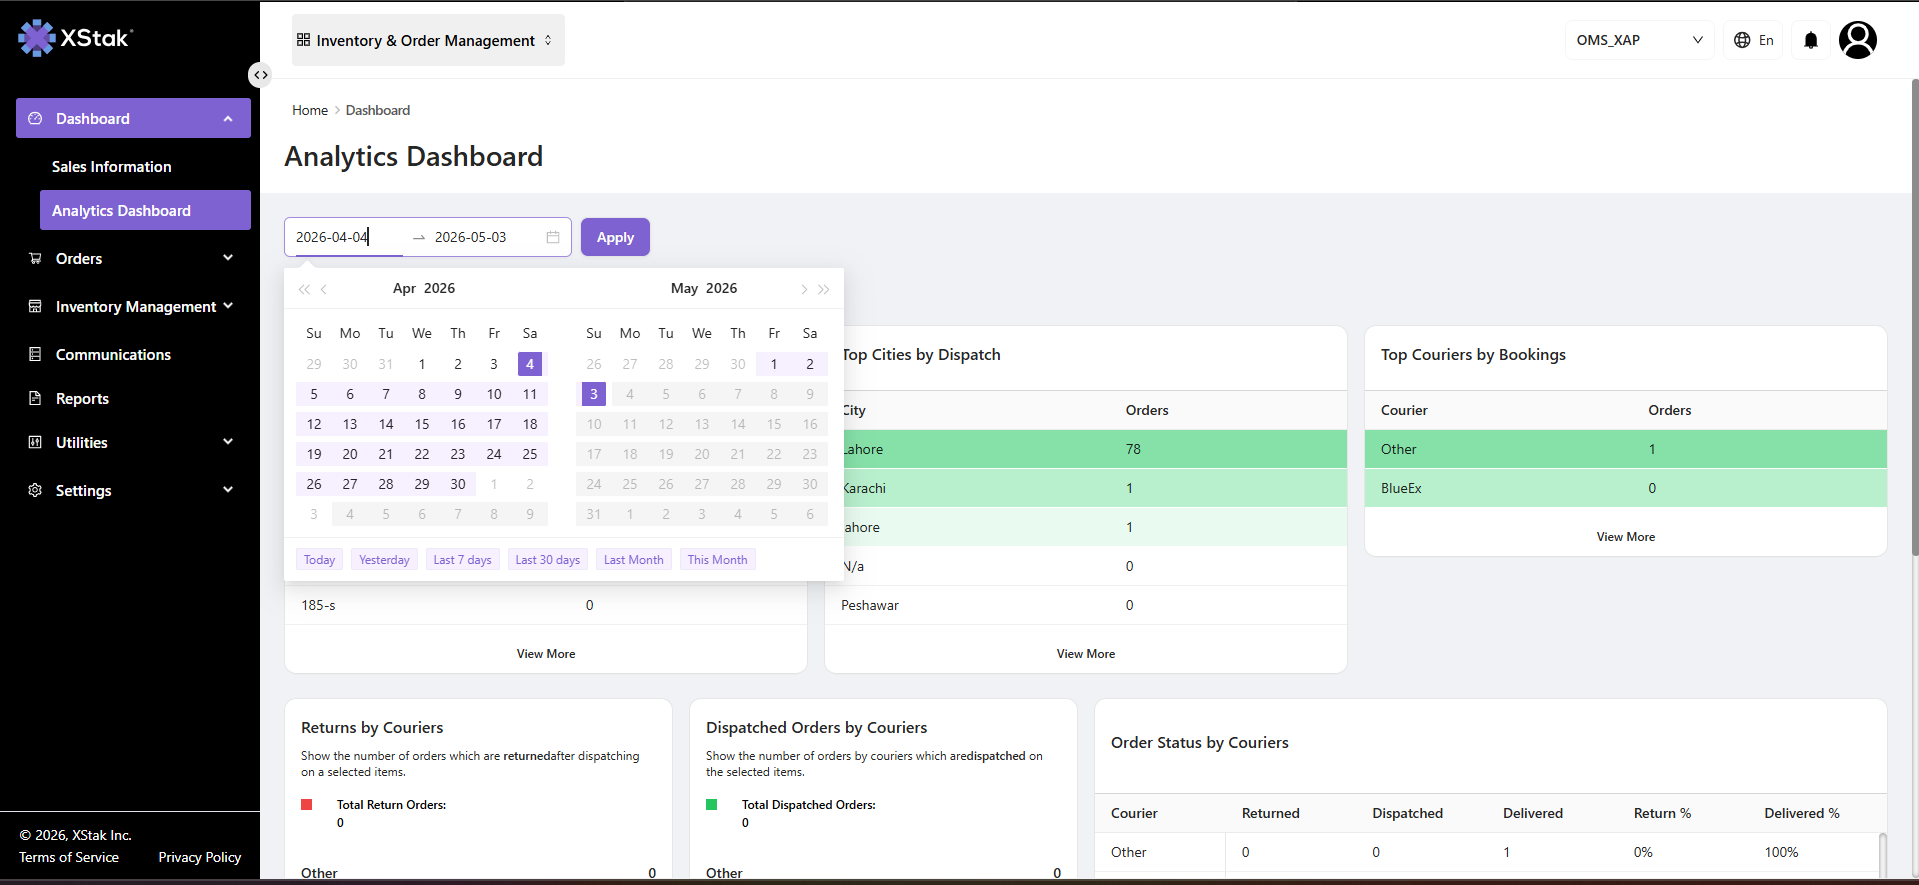The width and height of the screenshot is (1919, 885).
Task: Click View More under Top Couriers
Action: click(x=1625, y=537)
